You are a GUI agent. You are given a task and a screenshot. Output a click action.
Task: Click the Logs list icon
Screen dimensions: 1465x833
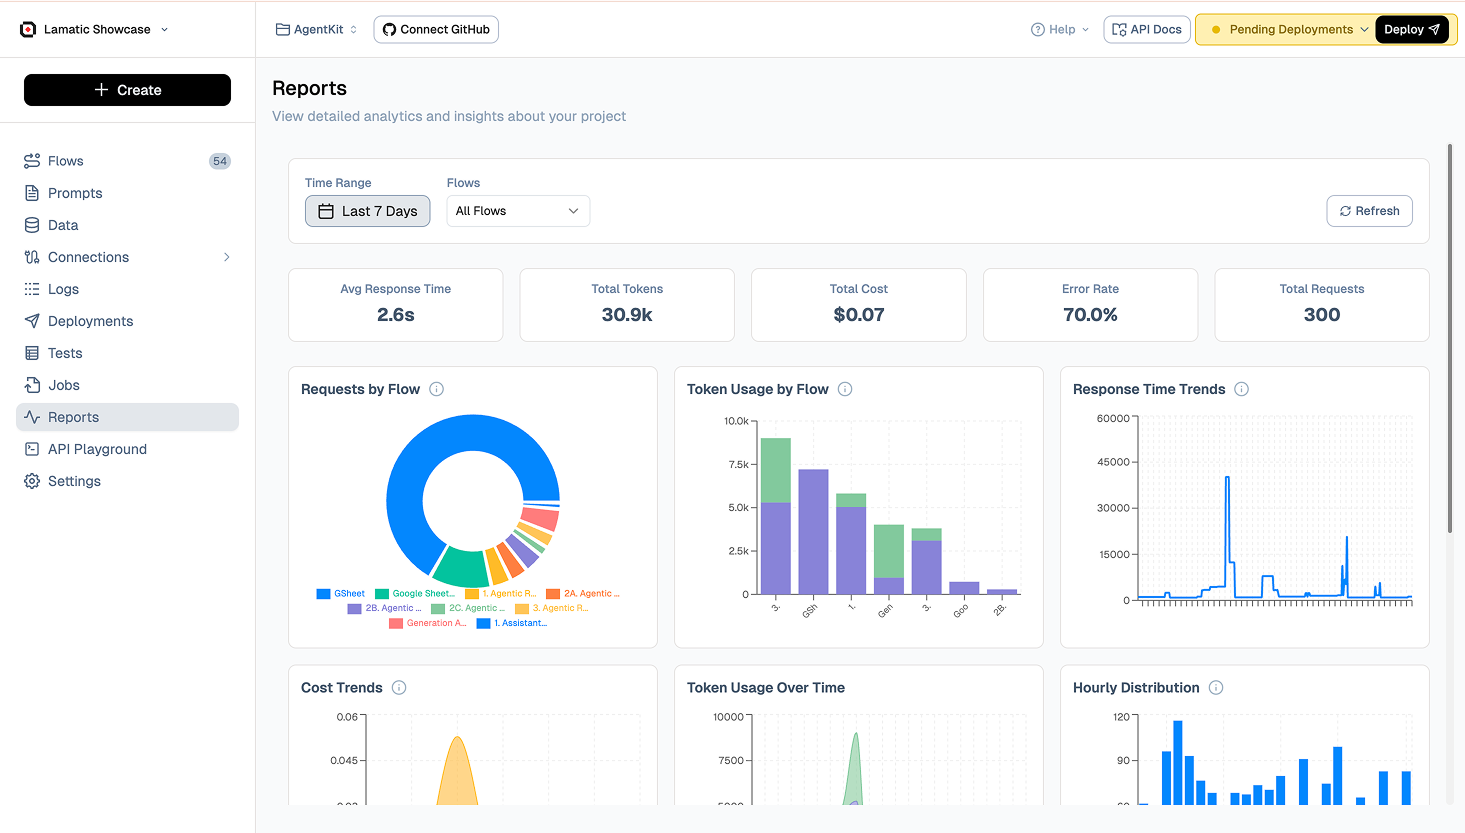point(32,289)
